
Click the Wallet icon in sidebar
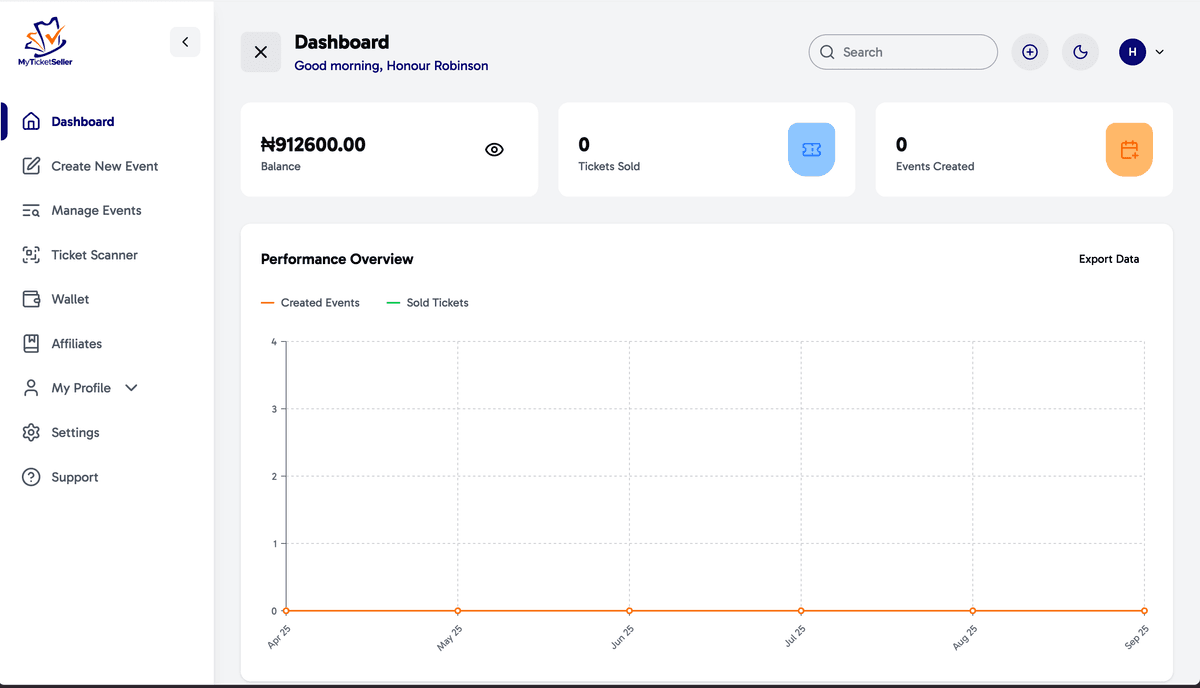31,299
